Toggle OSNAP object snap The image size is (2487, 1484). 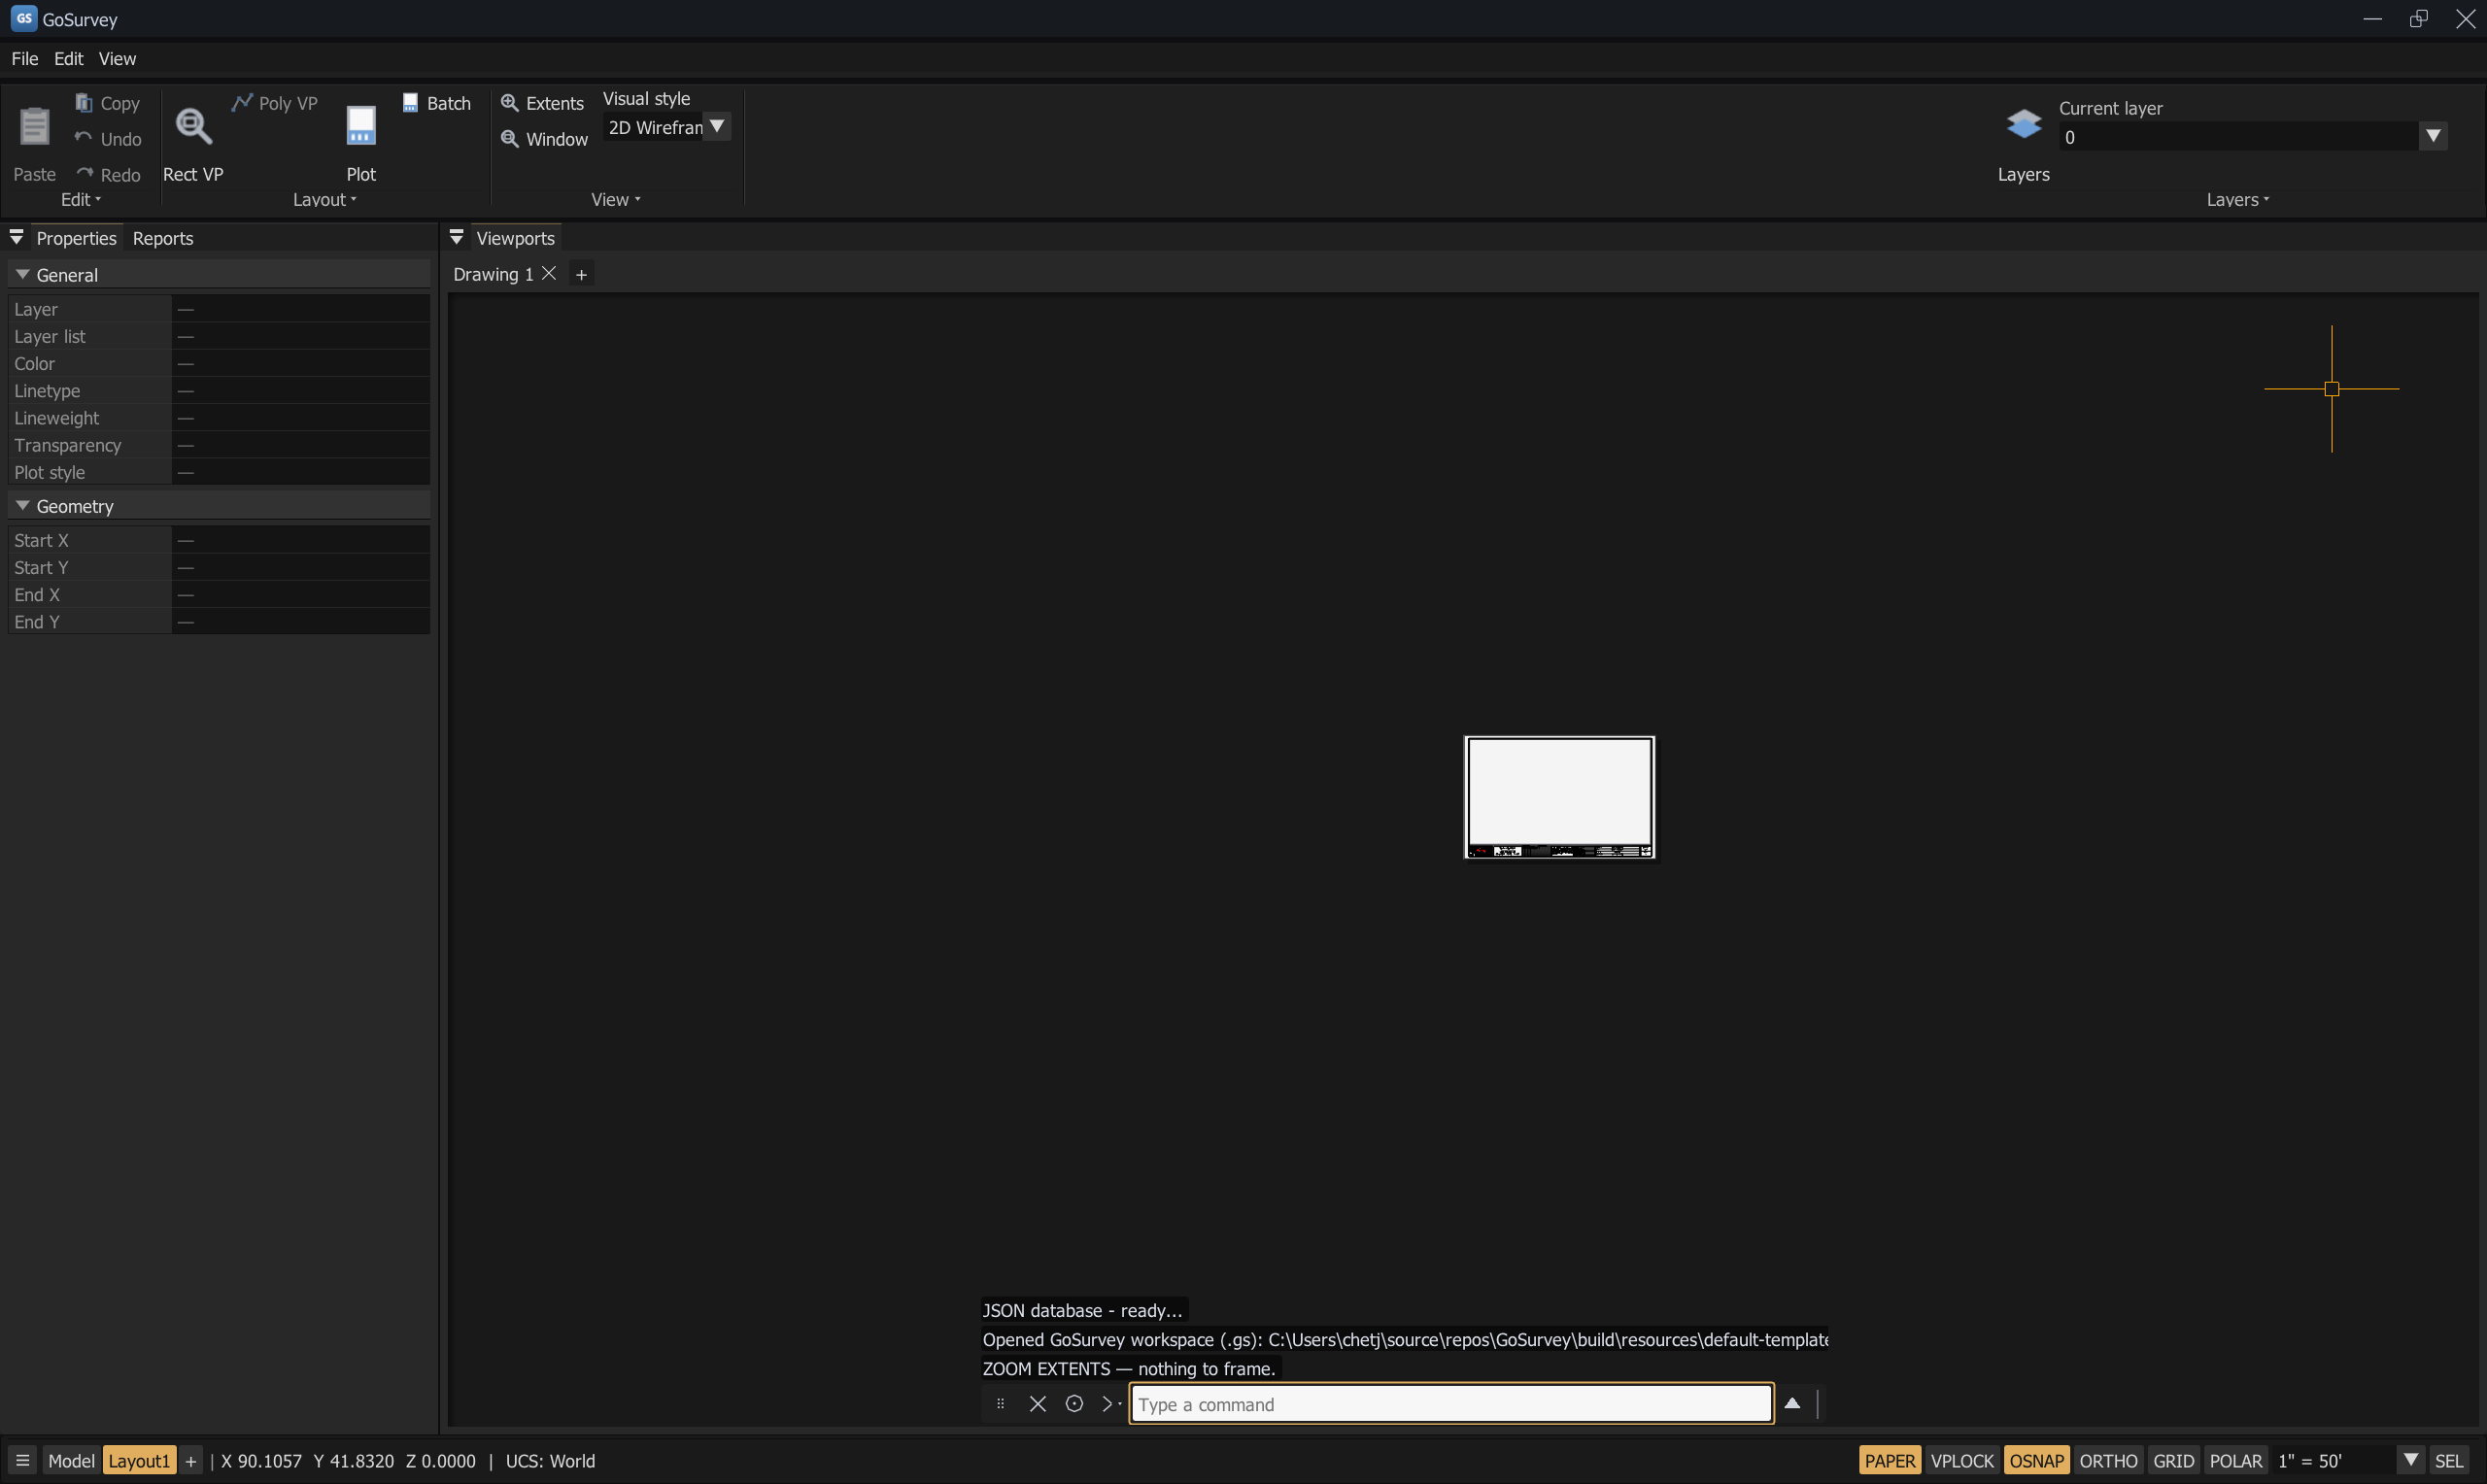pyautogui.click(x=2036, y=1460)
